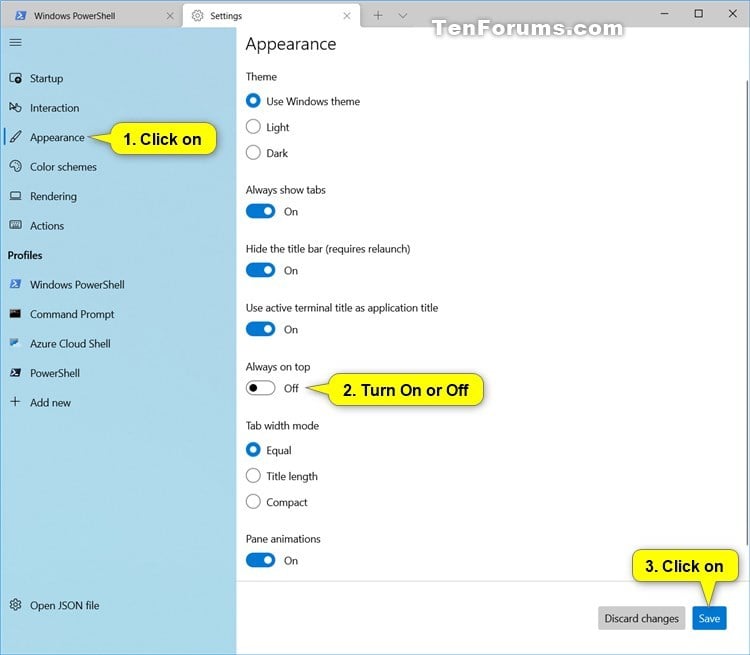The image size is (750, 655).
Task: Open the Interaction settings page
Action: tap(119, 108)
